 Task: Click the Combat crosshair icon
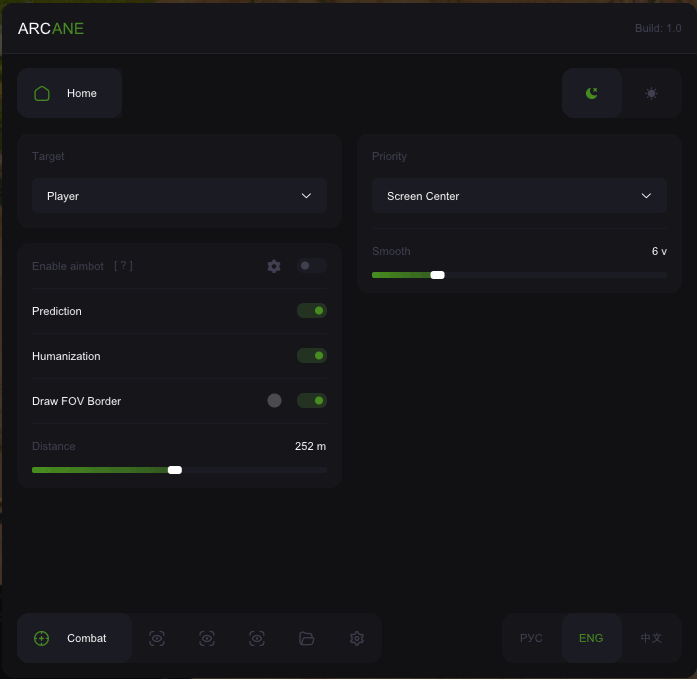[x=42, y=638]
